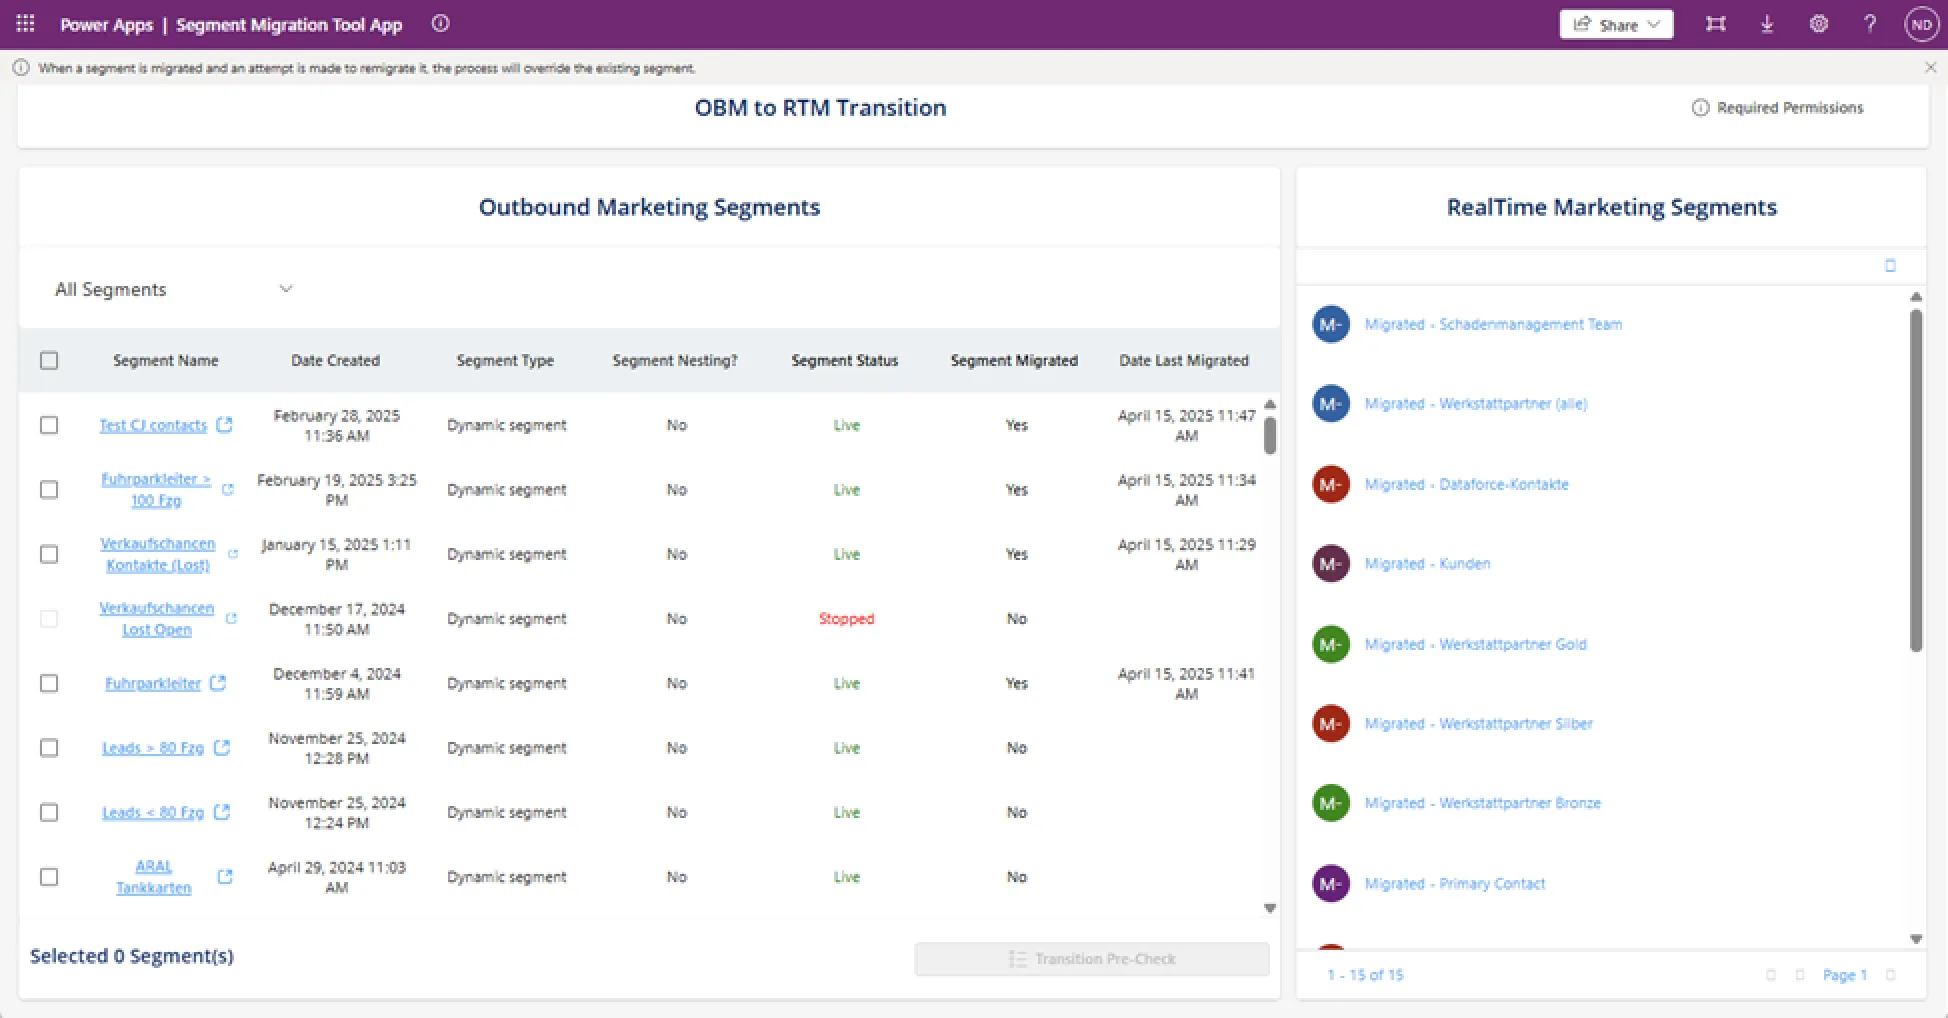
Task: Check the Leads > 80 Fzg checkbox
Action: pos(49,748)
